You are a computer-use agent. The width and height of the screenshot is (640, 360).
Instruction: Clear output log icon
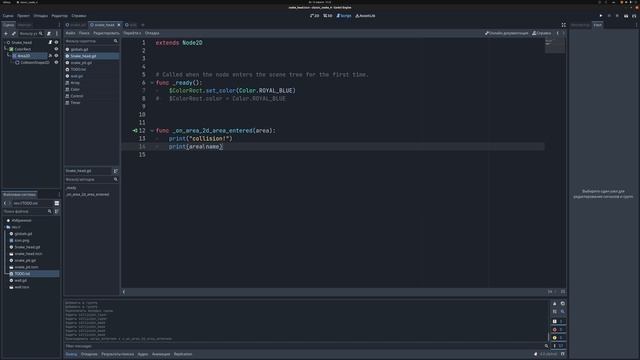(555, 304)
